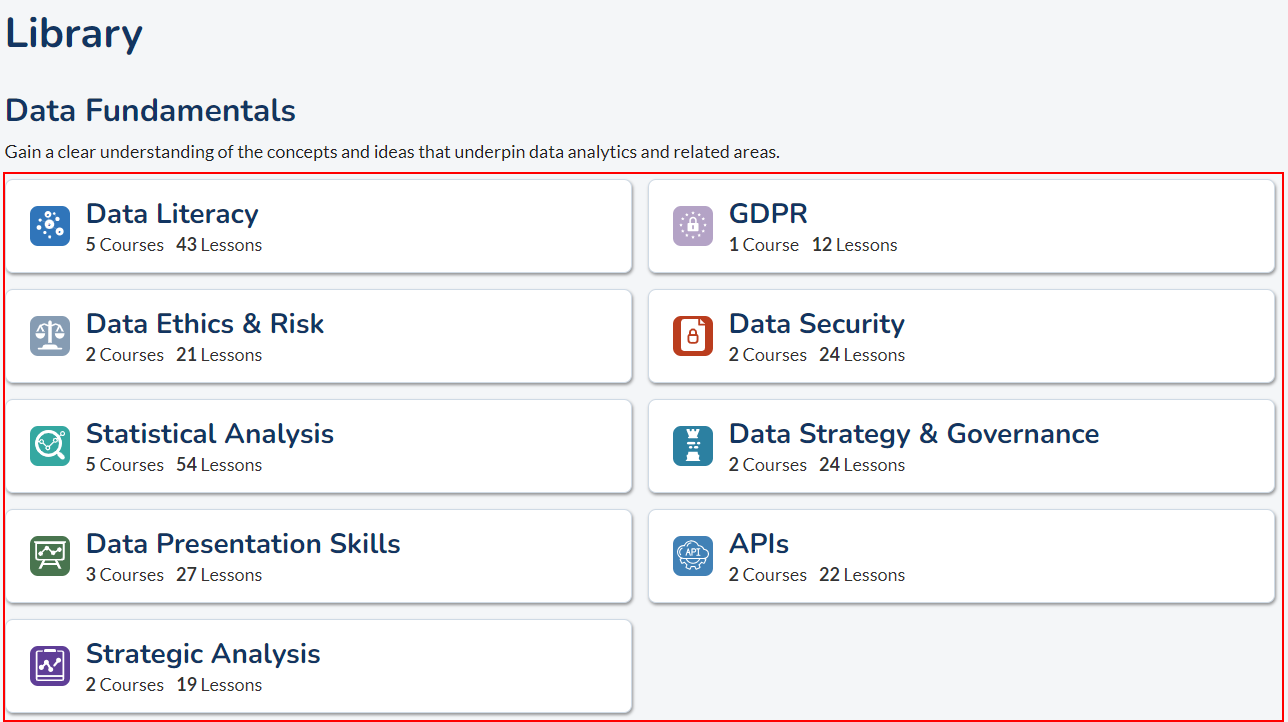Click the Statistical Analysis magnifier icon
Viewport: 1288px width, 722px height.
tap(50, 446)
